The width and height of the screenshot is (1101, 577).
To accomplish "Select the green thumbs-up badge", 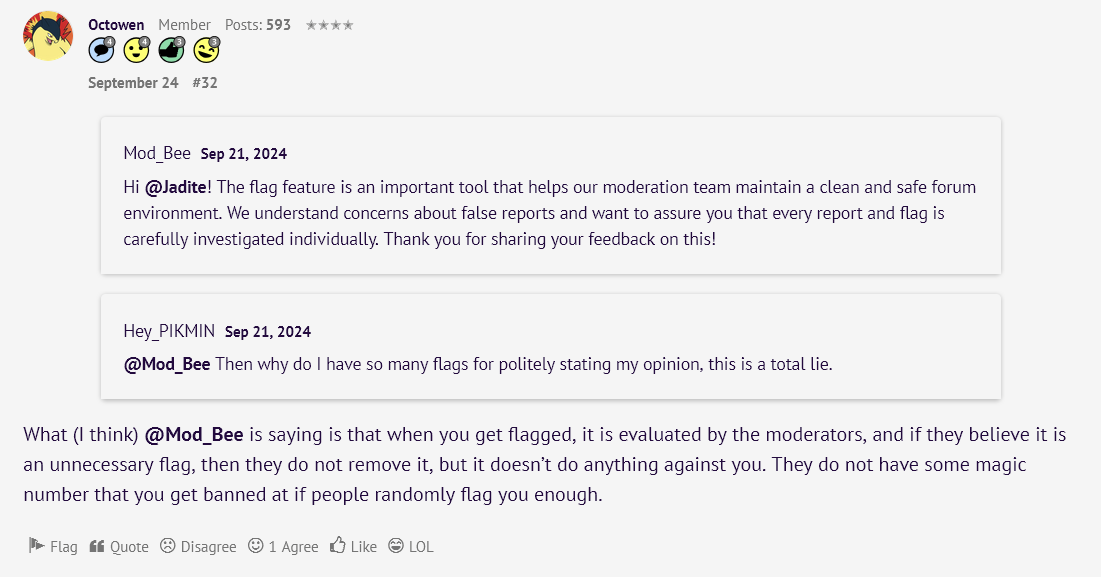I will [x=172, y=51].
